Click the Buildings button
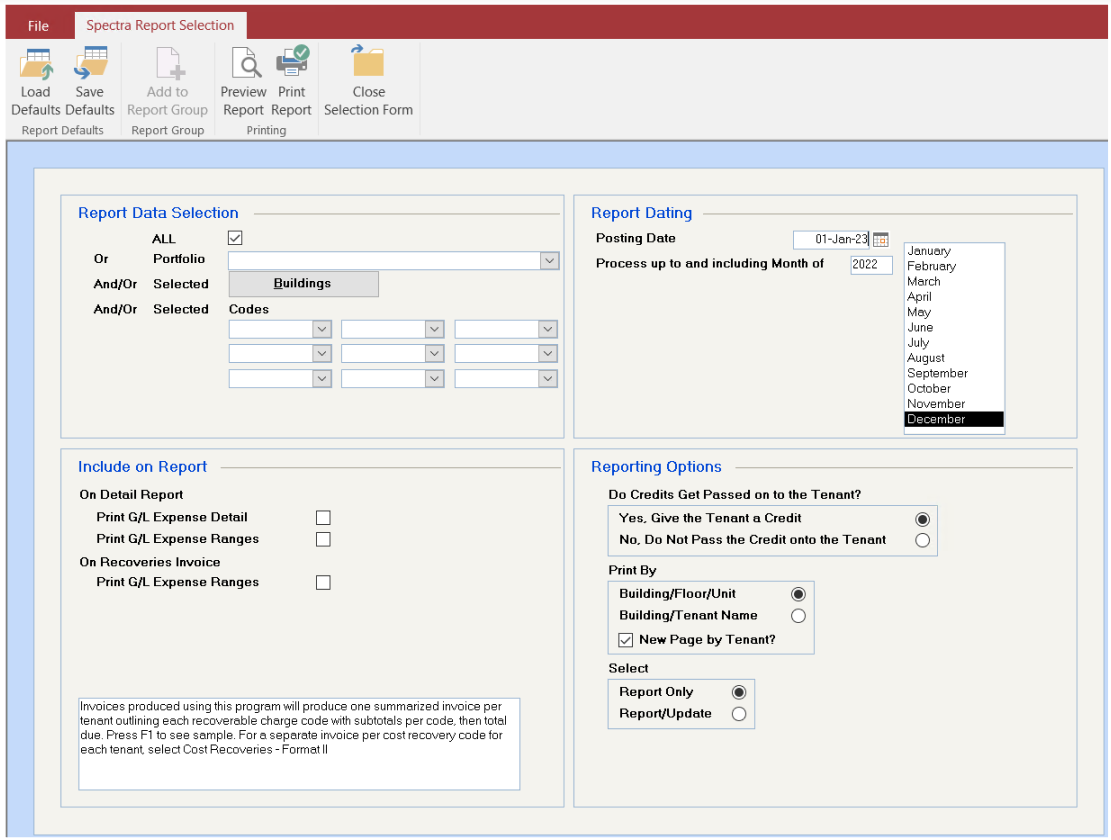 tap(303, 284)
